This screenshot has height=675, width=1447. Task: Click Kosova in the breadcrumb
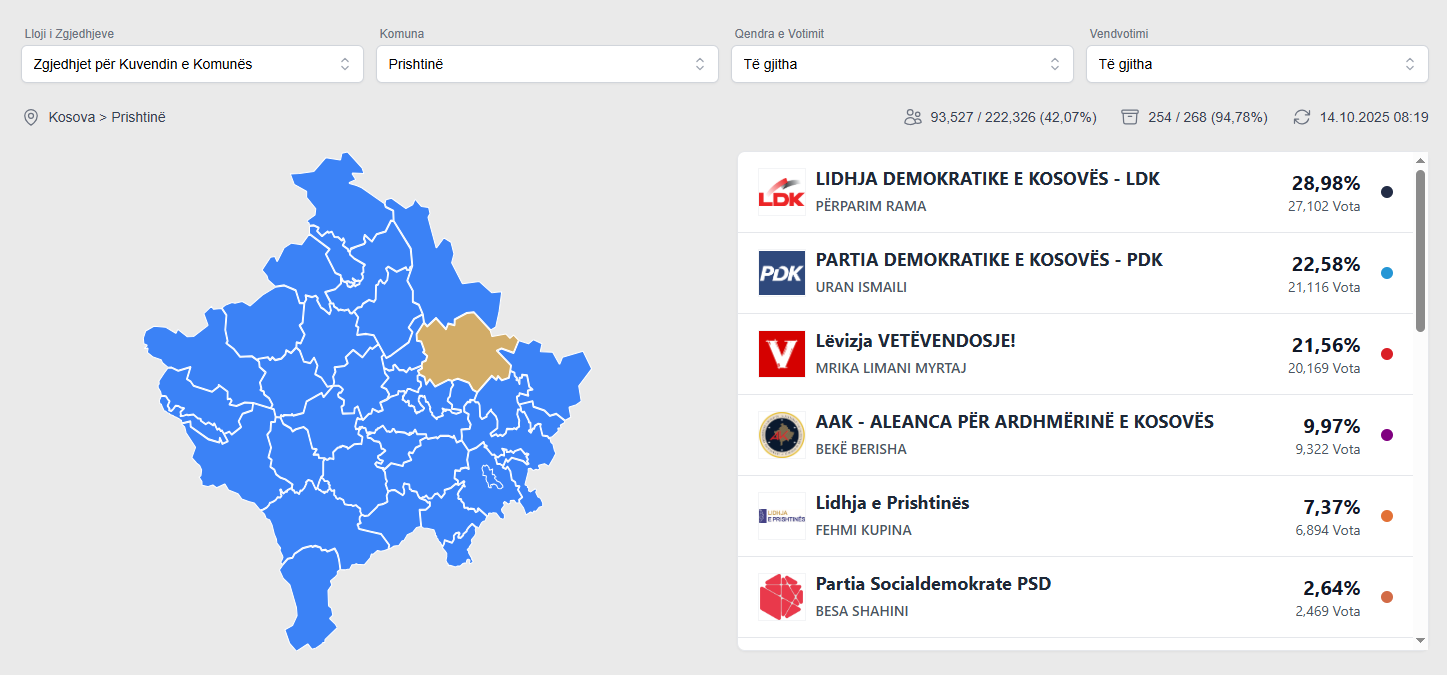click(x=72, y=117)
